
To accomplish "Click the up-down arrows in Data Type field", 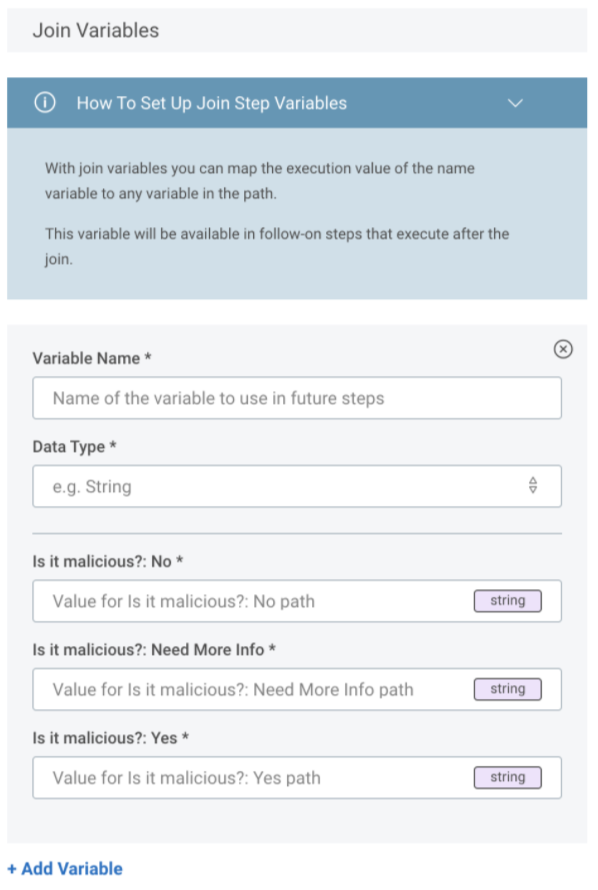I will (x=533, y=486).
